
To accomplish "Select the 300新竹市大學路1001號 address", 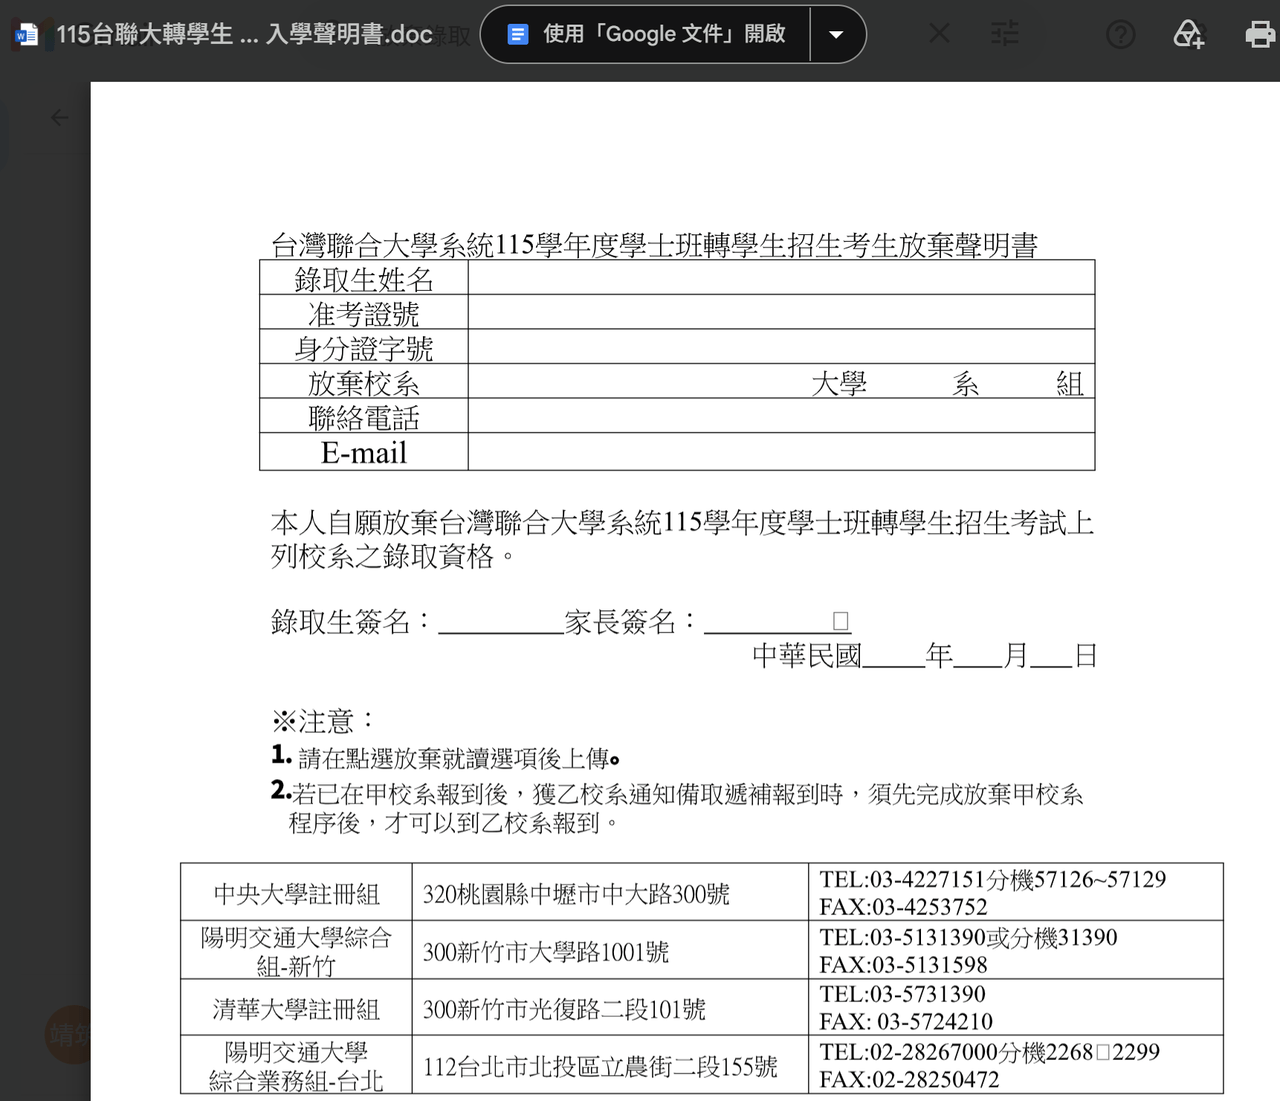I will [546, 951].
